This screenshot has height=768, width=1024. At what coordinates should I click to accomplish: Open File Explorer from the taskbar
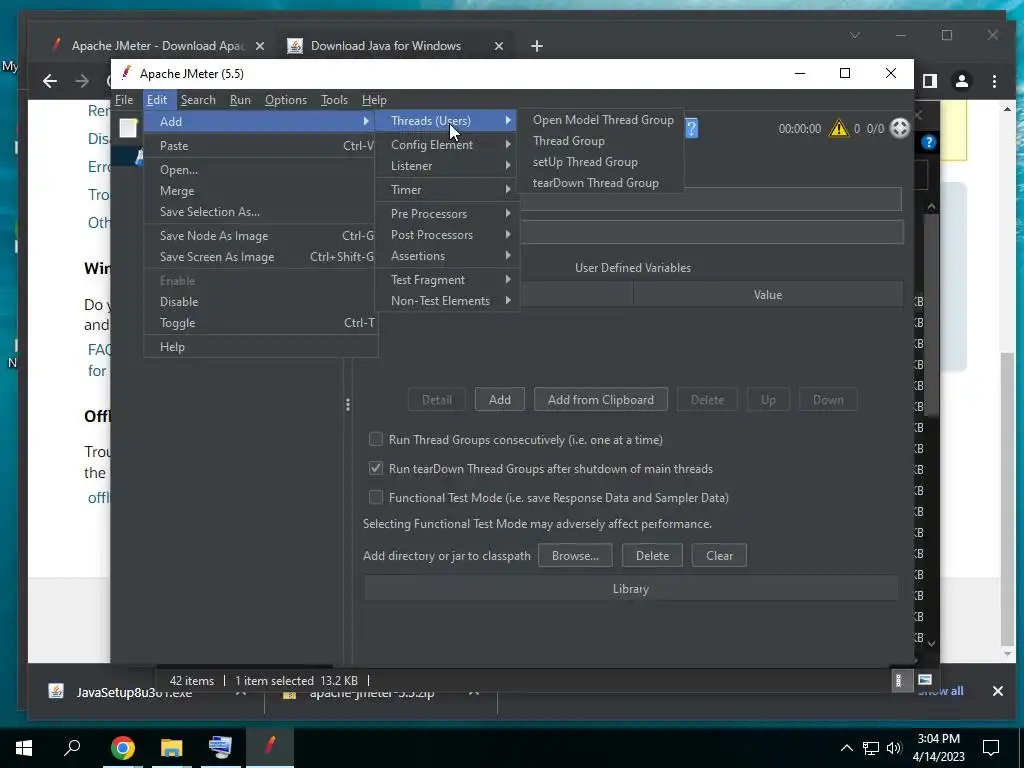tap(171, 748)
